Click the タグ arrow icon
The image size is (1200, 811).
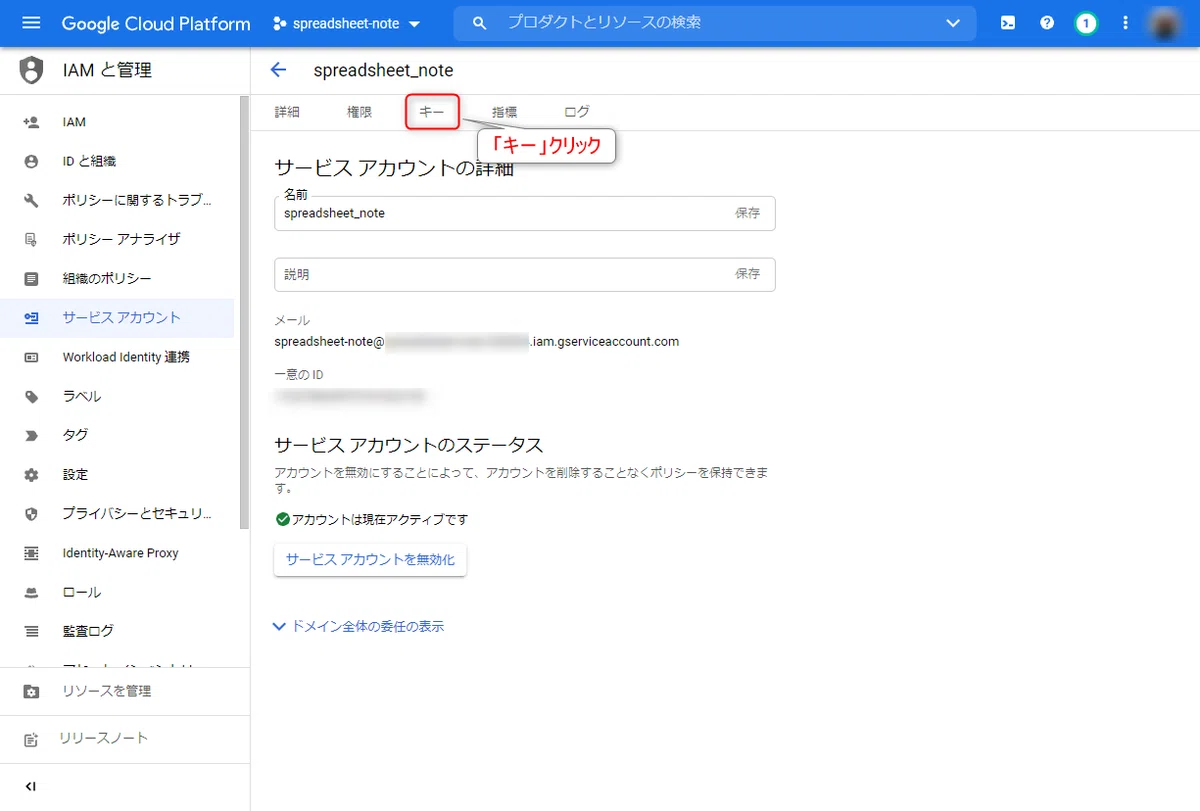(x=31, y=435)
